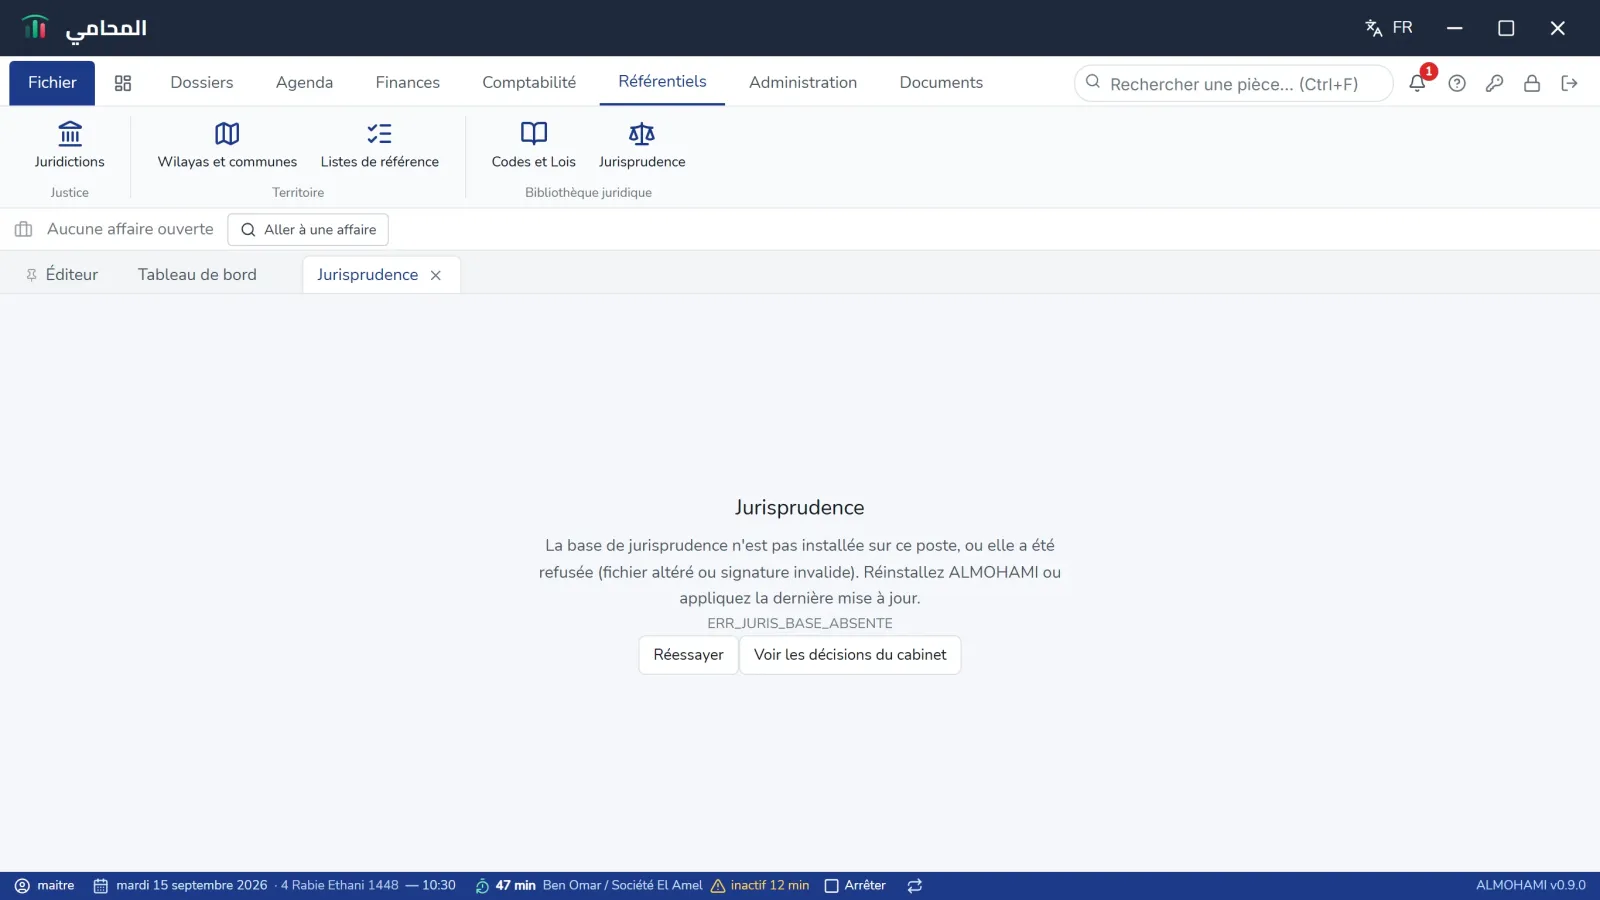Image resolution: width=1600 pixels, height=900 pixels.
Task: Open the help question mark icon
Action: click(x=1457, y=83)
